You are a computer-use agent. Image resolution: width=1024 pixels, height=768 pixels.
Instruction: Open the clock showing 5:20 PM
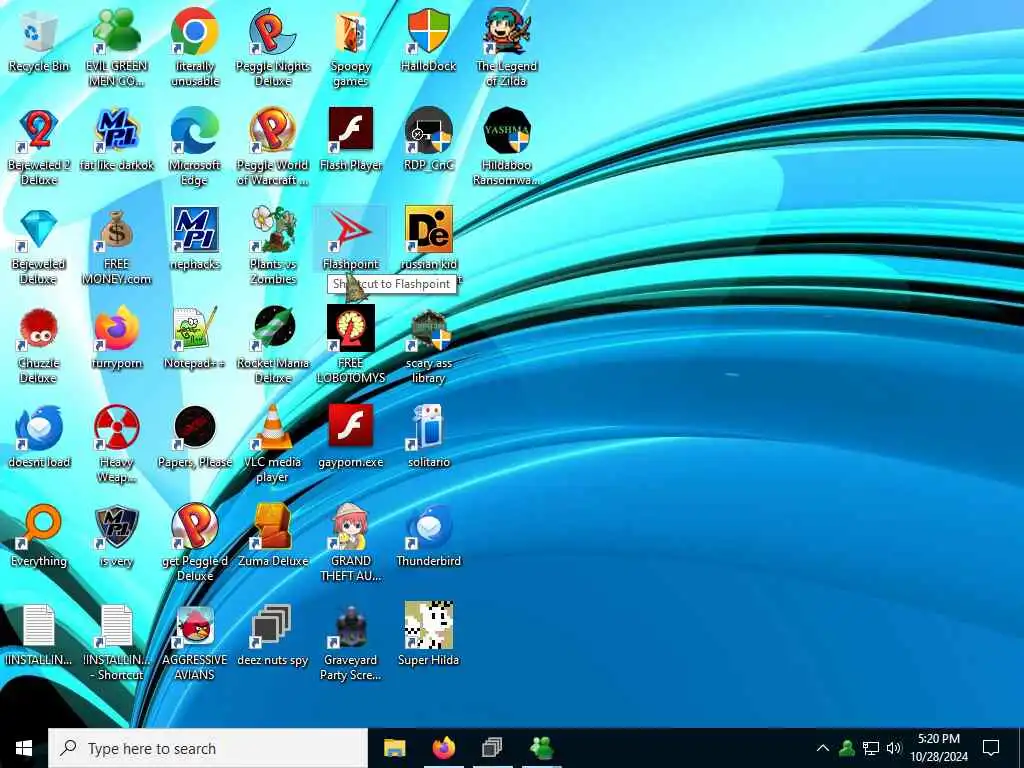(939, 748)
